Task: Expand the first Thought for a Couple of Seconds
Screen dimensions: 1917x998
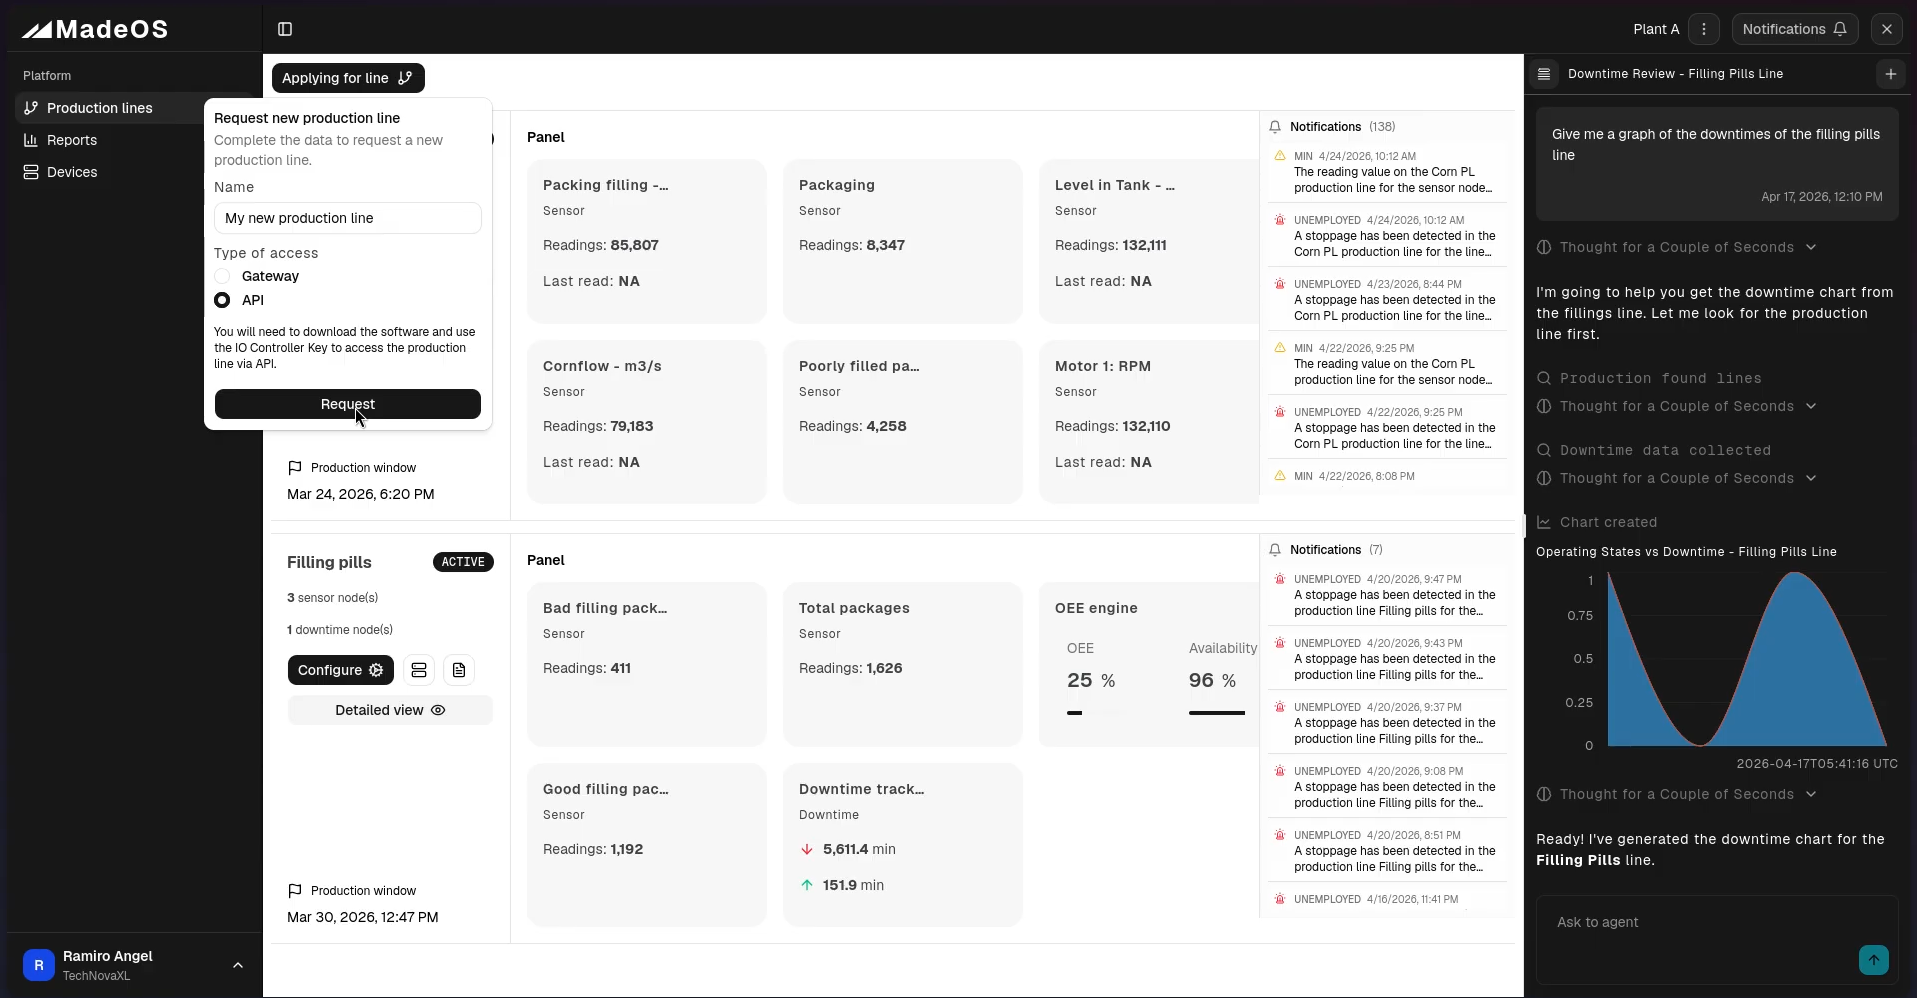Action: pos(1677,247)
